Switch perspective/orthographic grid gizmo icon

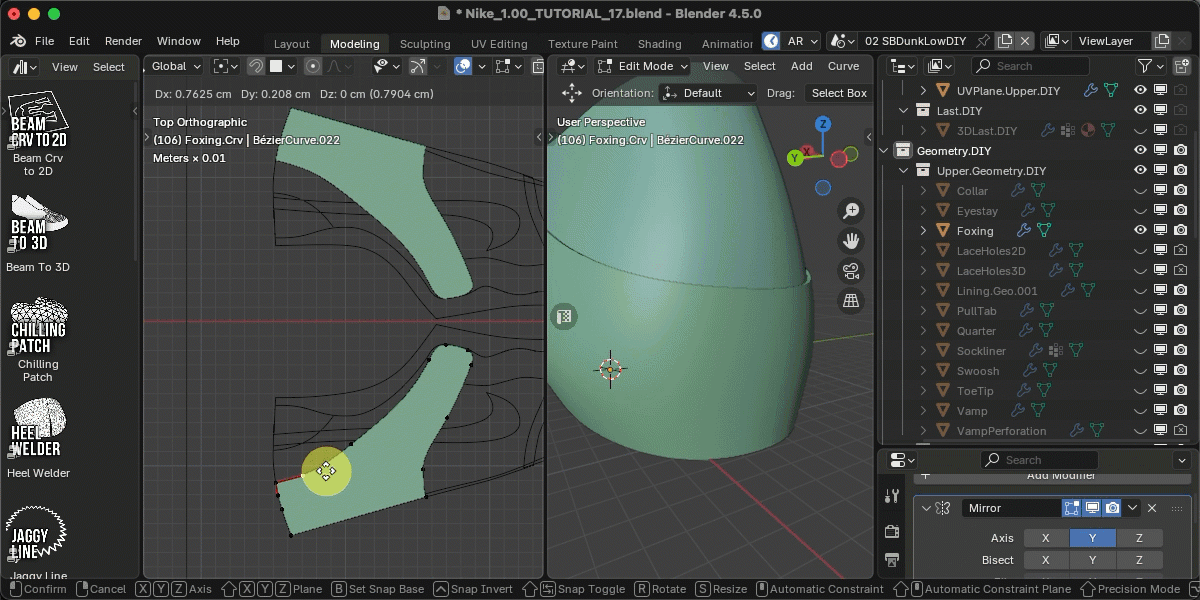[851, 301]
